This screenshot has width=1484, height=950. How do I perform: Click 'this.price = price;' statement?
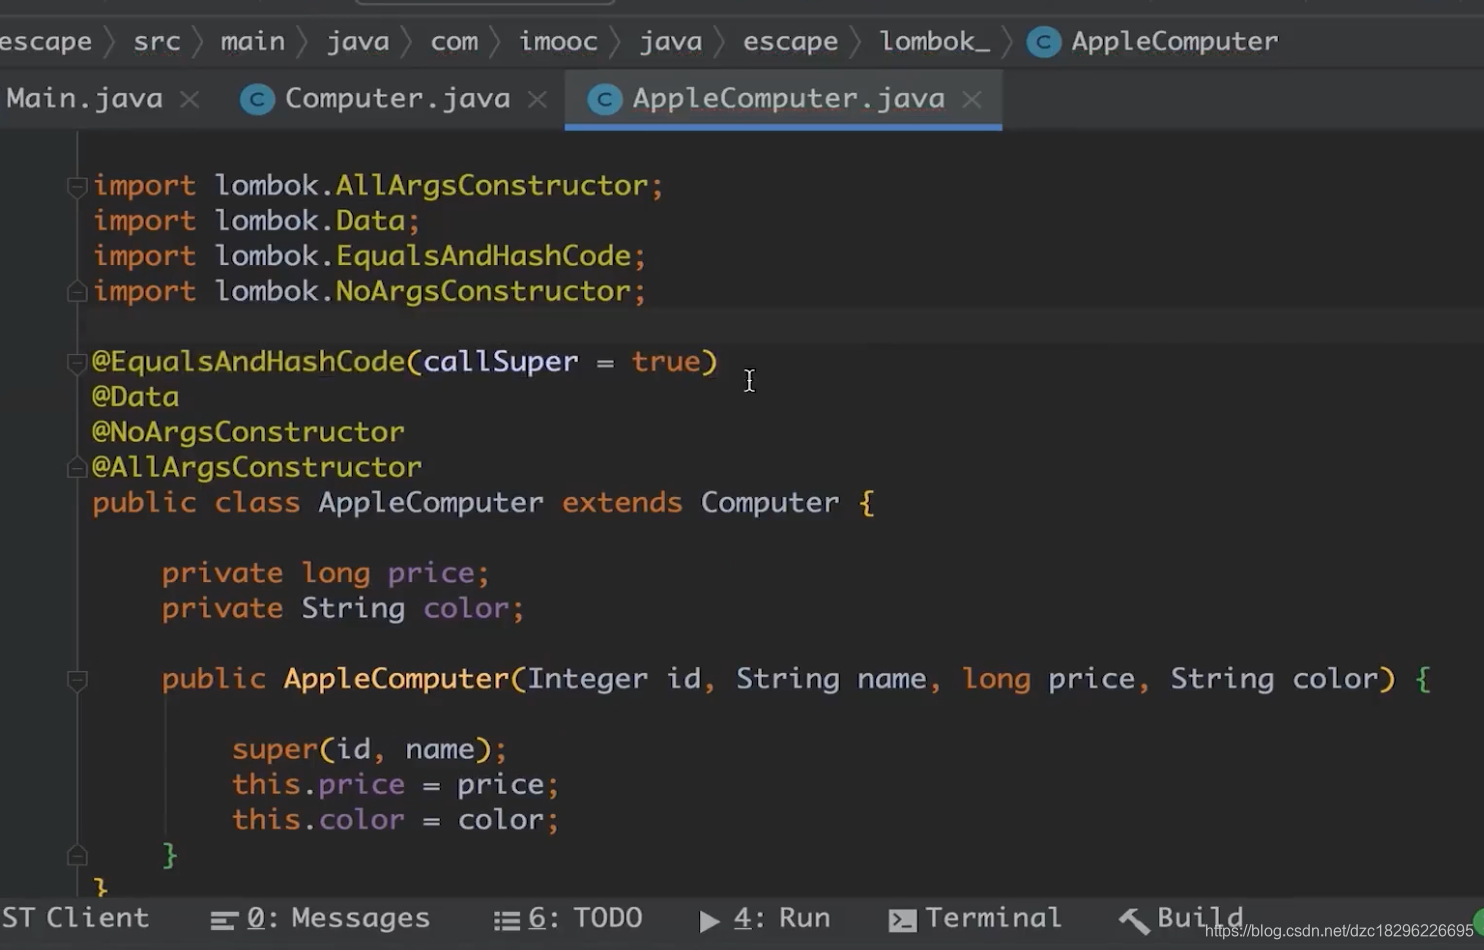pyautogui.click(x=396, y=784)
